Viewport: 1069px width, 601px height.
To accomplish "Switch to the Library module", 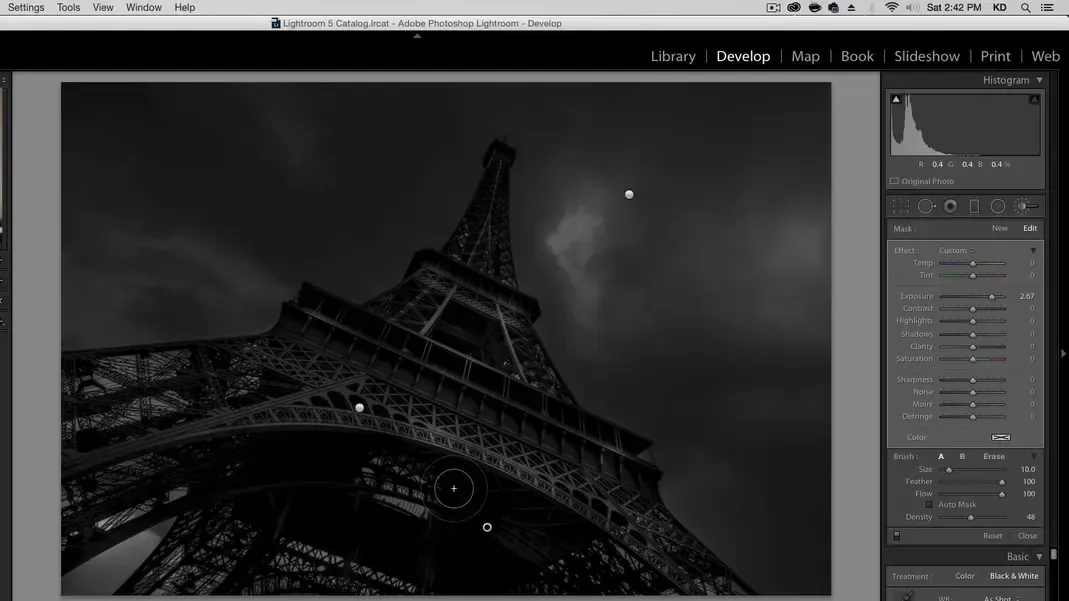I will tap(673, 56).
